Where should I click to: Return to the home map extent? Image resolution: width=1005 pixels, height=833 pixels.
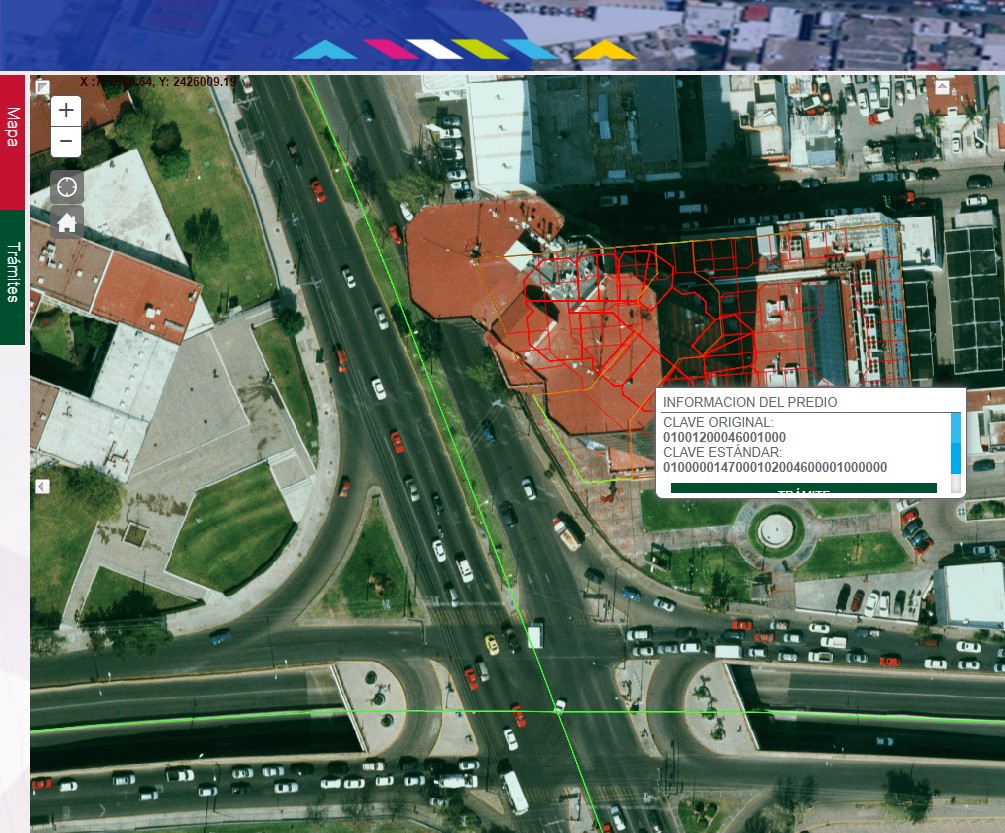(67, 222)
